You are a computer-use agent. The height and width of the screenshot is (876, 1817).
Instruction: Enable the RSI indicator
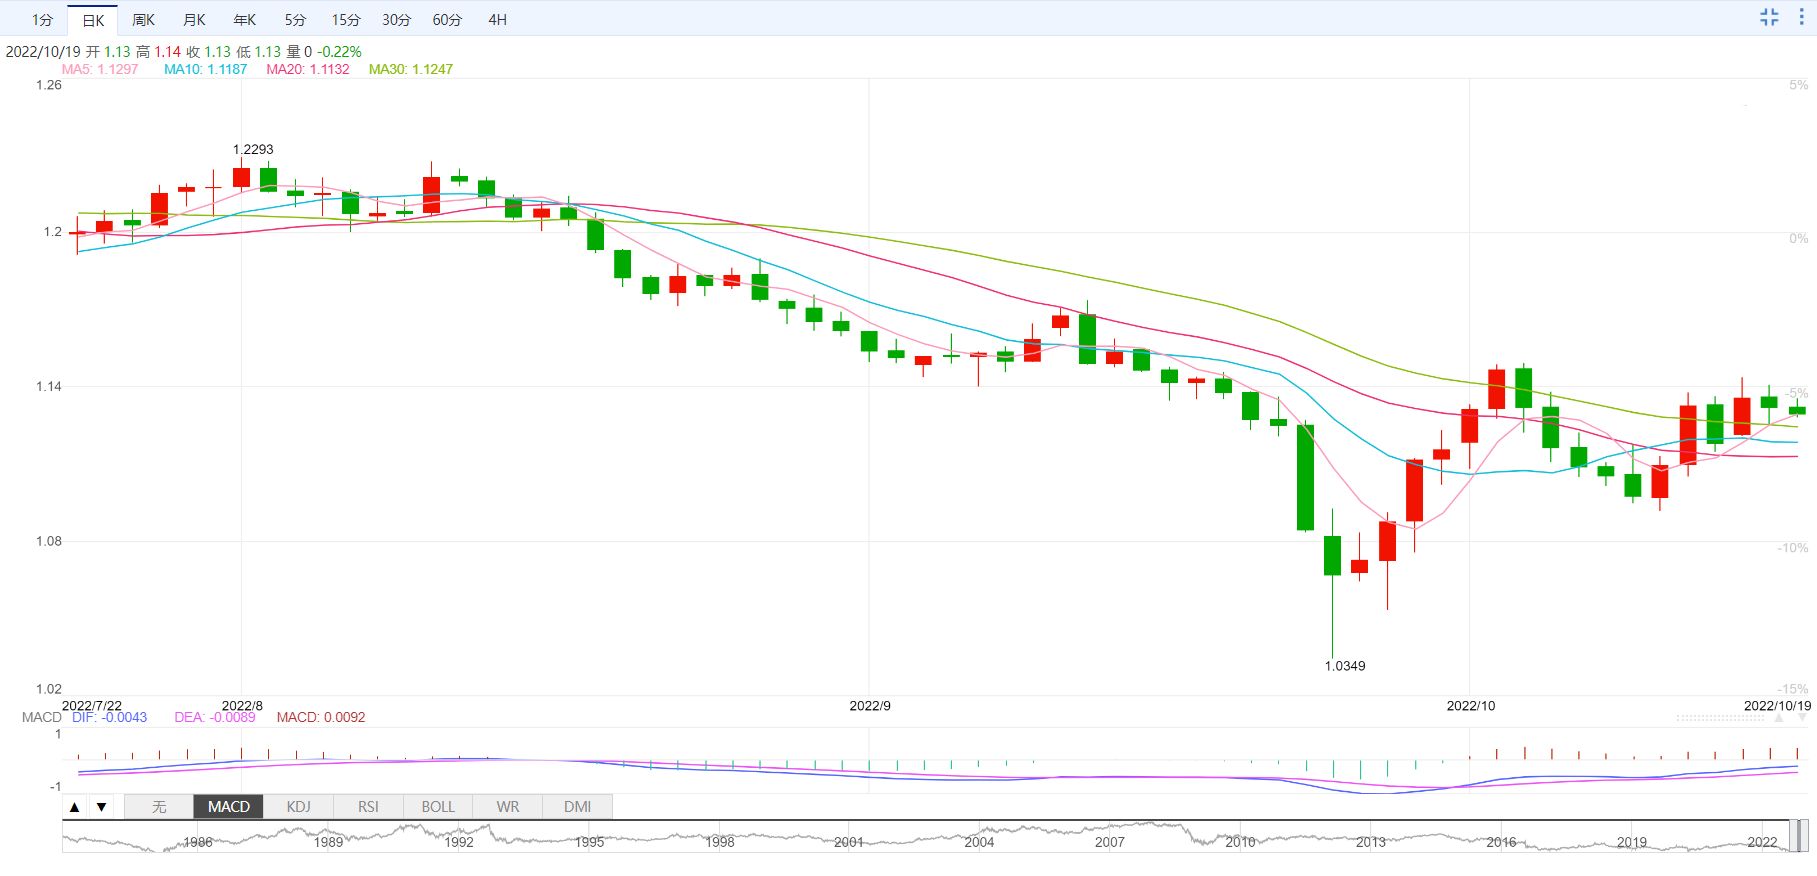[x=368, y=807]
